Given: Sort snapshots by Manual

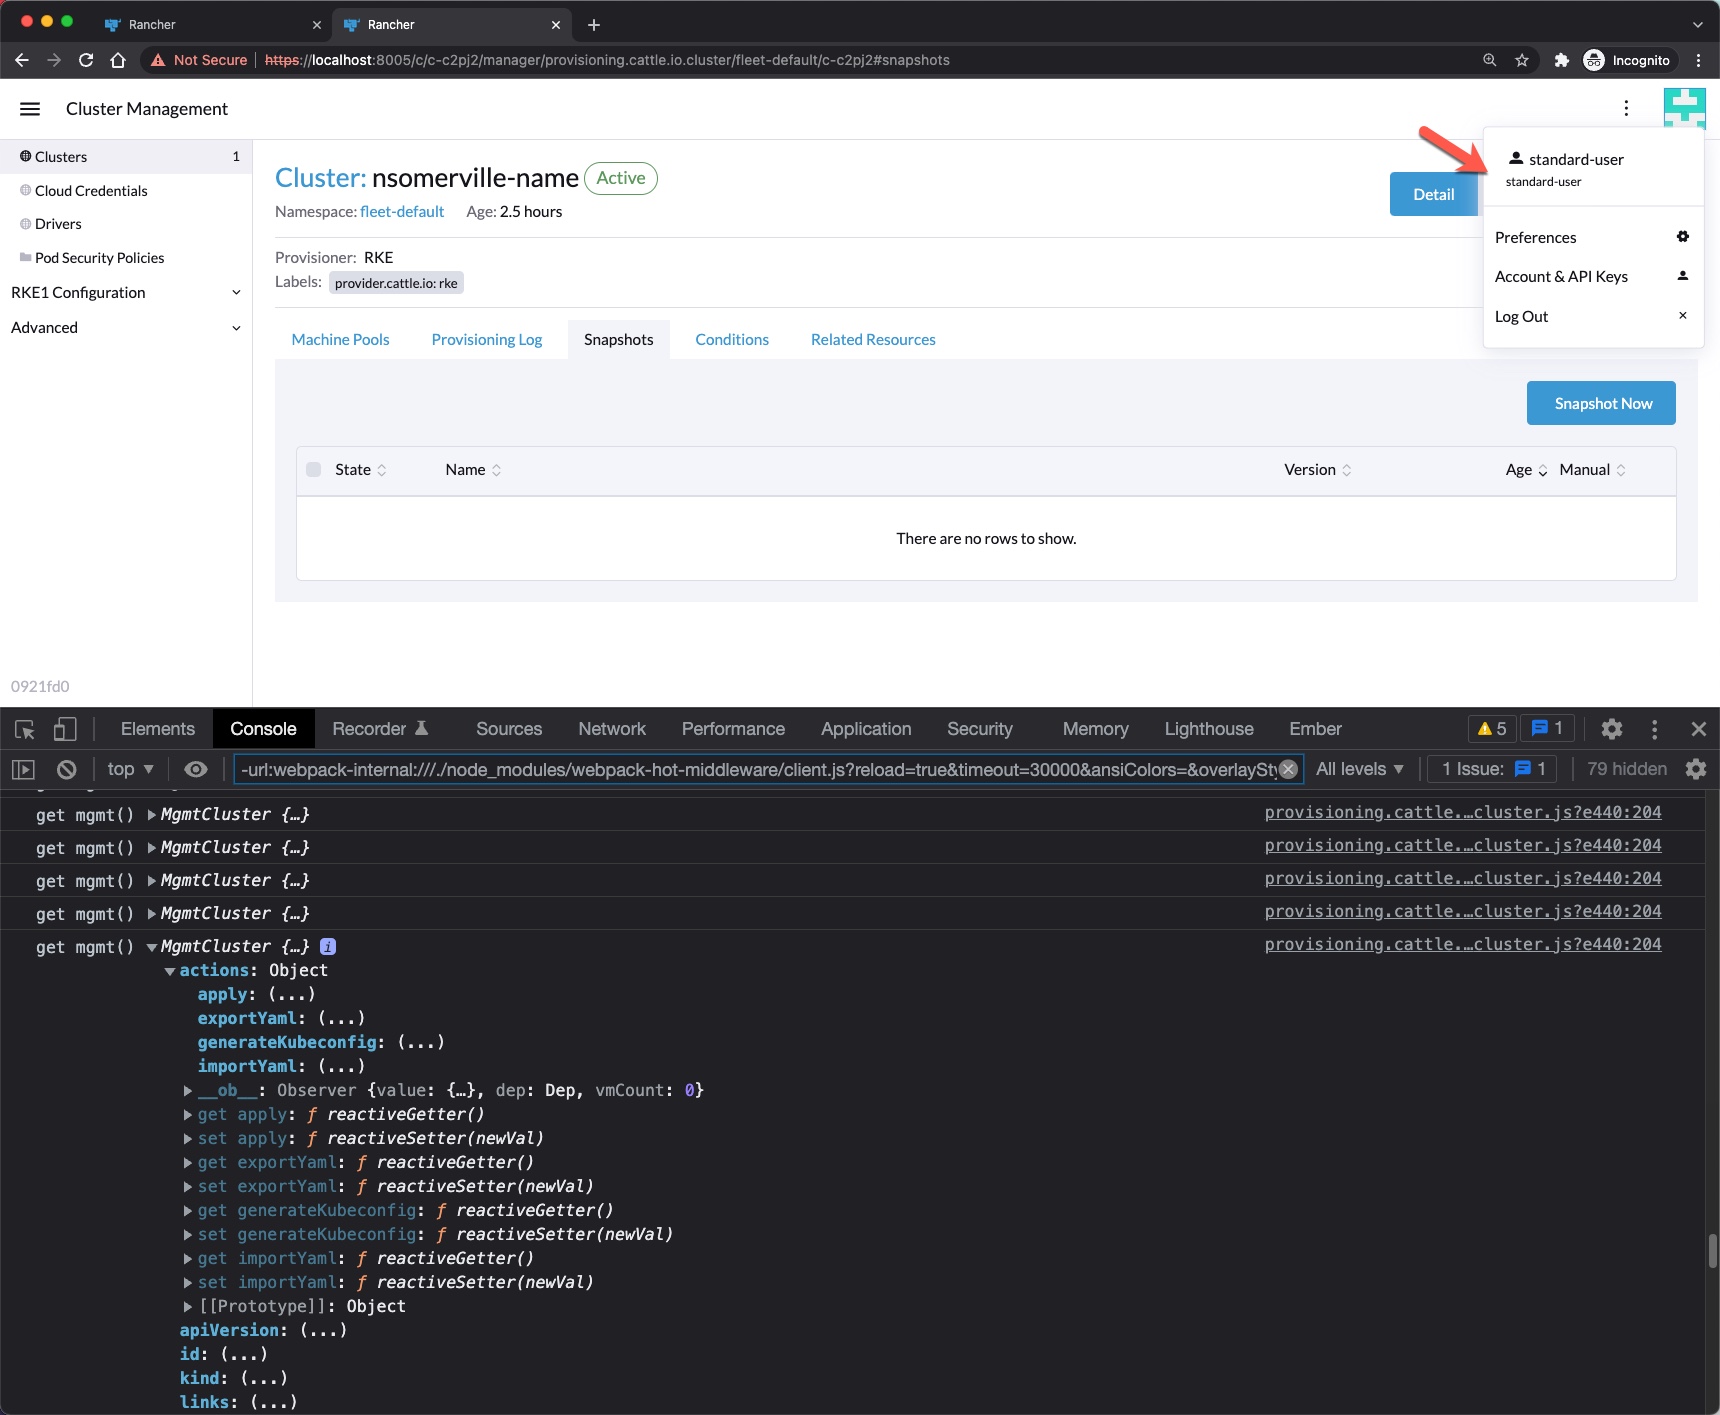Looking at the screenshot, I should tap(1593, 470).
